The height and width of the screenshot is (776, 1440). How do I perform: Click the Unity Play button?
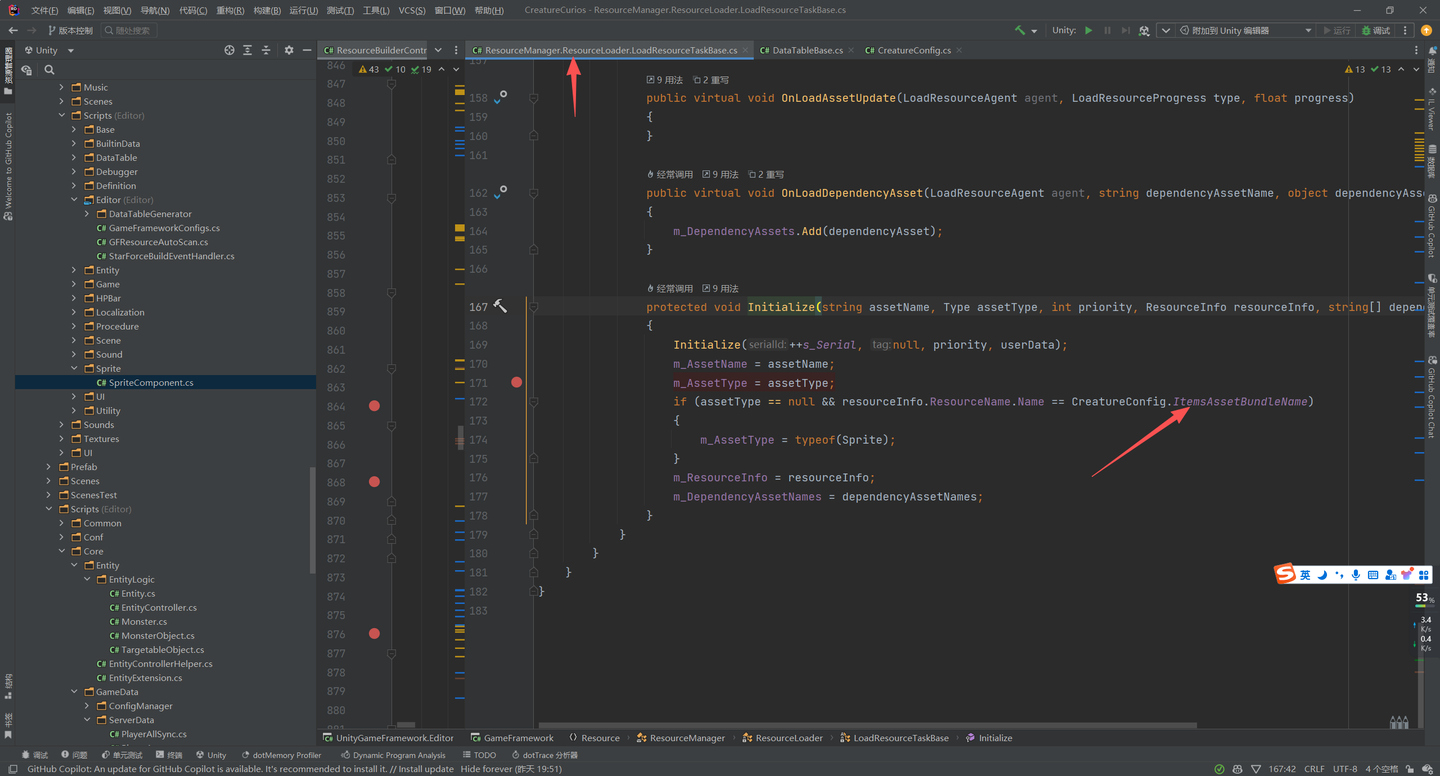[1088, 30]
